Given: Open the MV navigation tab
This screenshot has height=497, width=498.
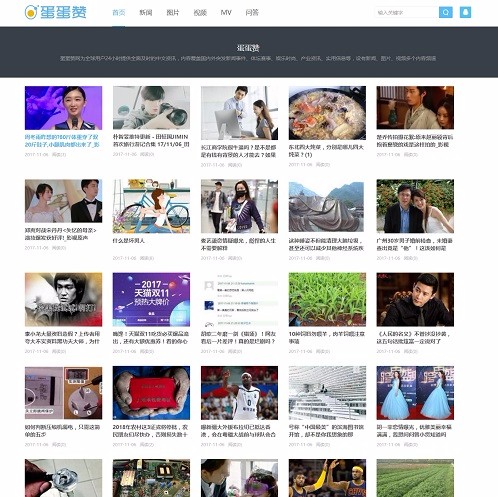Looking at the screenshot, I should [226, 13].
